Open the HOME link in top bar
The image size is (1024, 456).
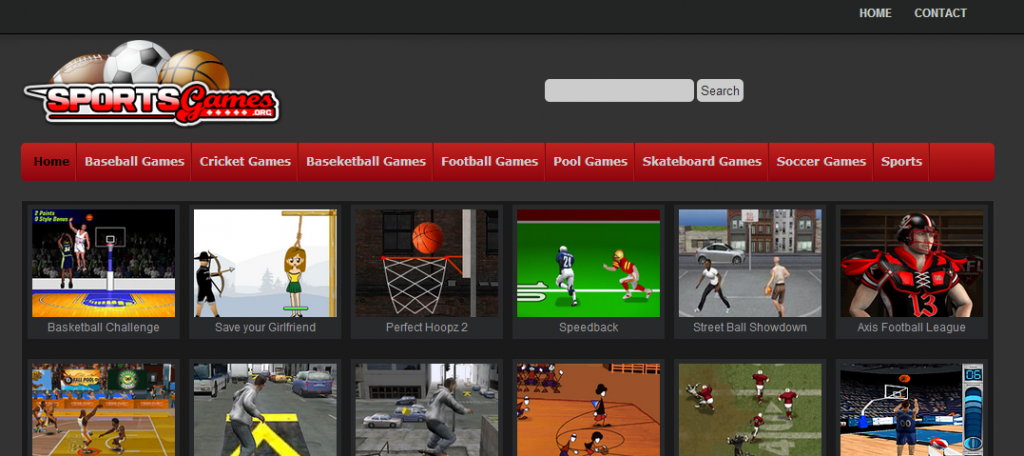tap(875, 13)
